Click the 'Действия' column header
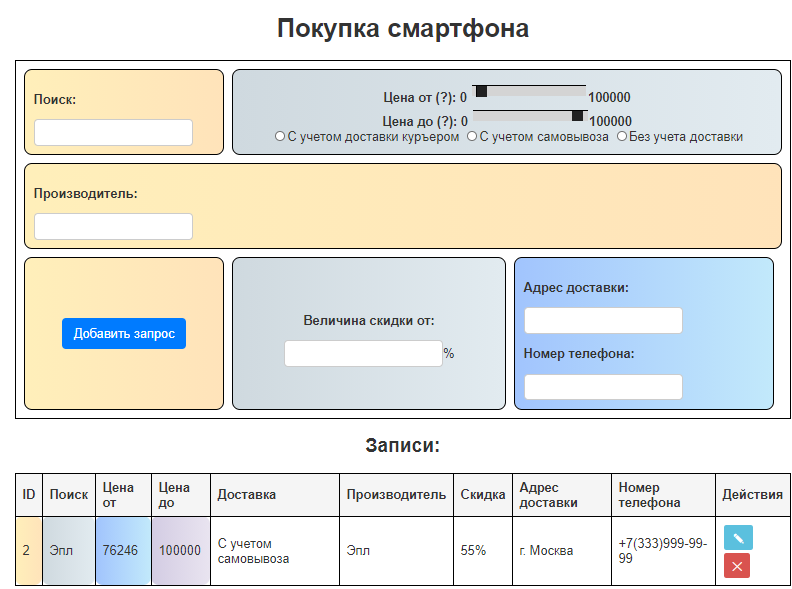This screenshot has height=589, width=792. [752, 495]
